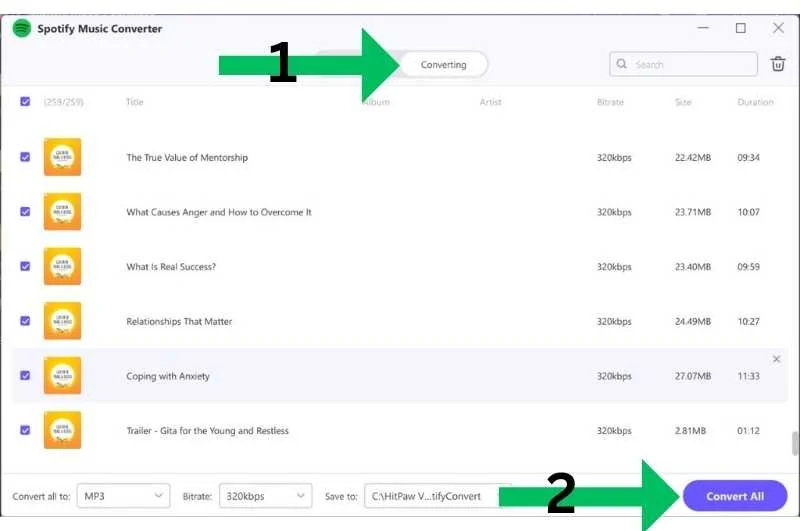The height and width of the screenshot is (531, 800).
Task: Click the trash delete icon
Action: pyautogui.click(x=778, y=65)
